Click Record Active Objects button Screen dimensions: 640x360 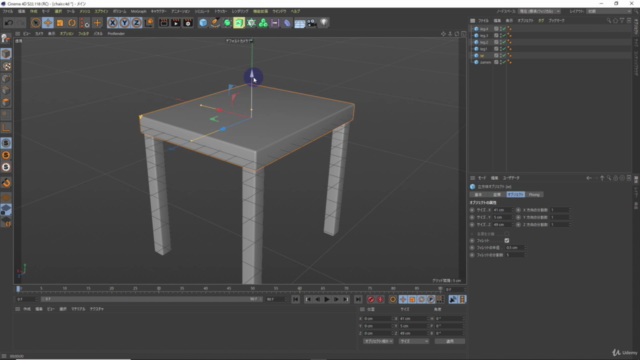tap(371, 300)
